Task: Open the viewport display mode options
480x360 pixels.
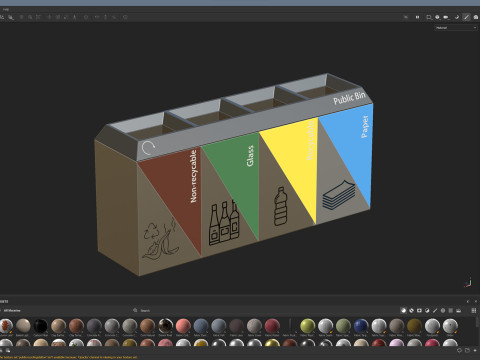Action: pyautogui.click(x=429, y=17)
